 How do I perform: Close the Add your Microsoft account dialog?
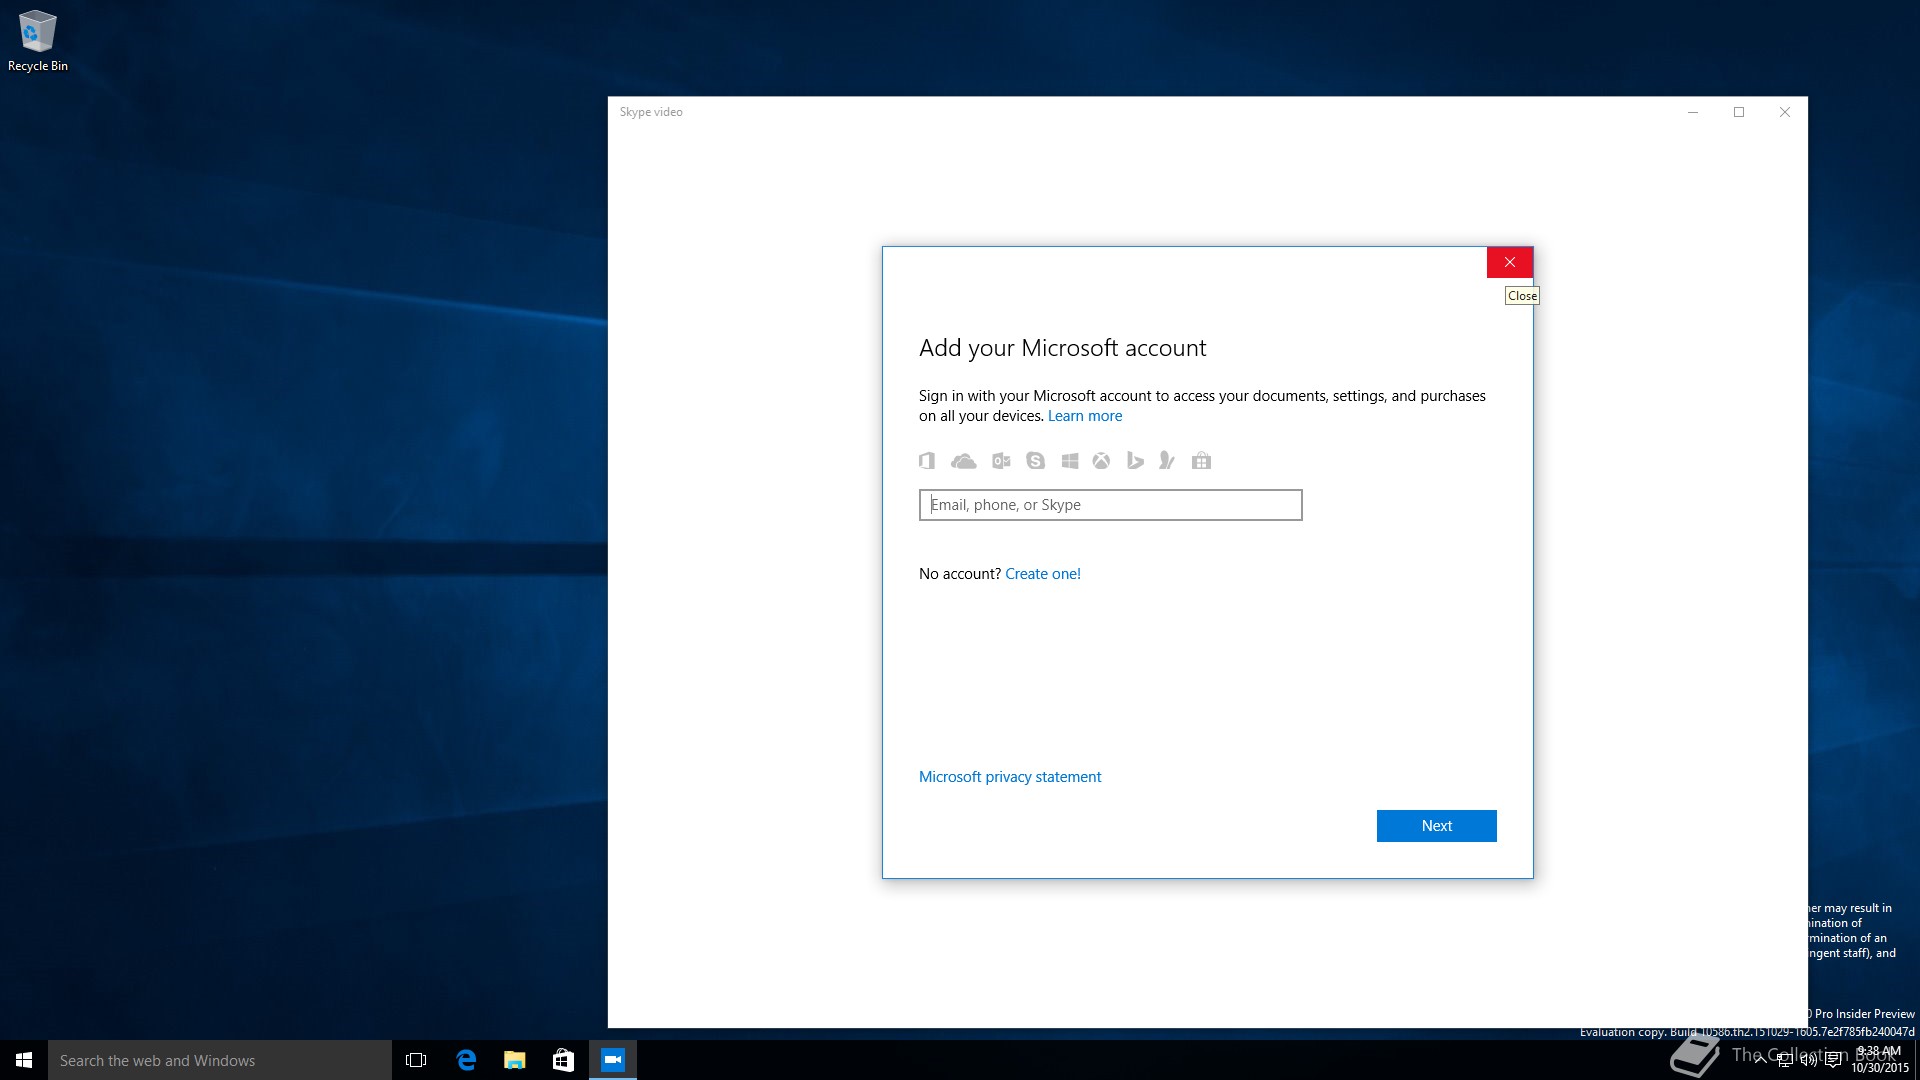(1510, 262)
